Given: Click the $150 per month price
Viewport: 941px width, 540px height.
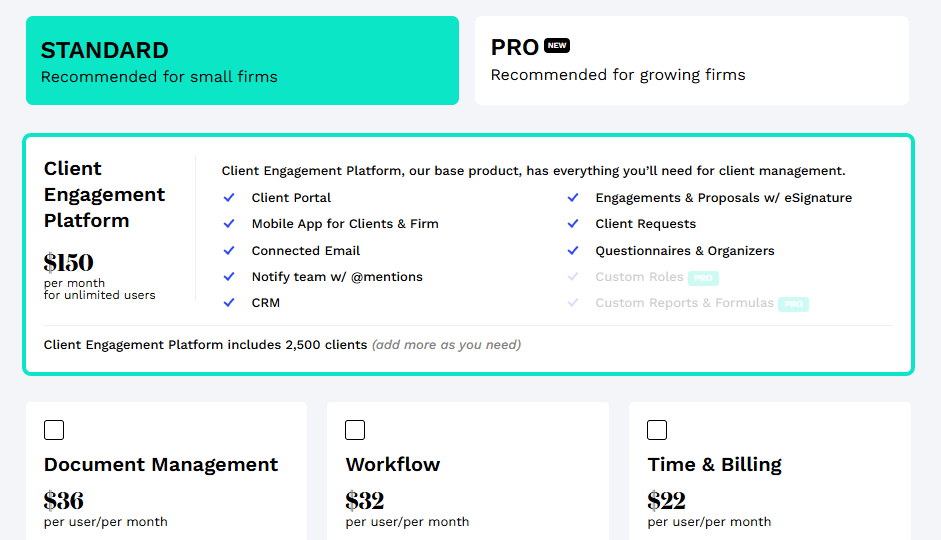Looking at the screenshot, I should click(x=69, y=263).
